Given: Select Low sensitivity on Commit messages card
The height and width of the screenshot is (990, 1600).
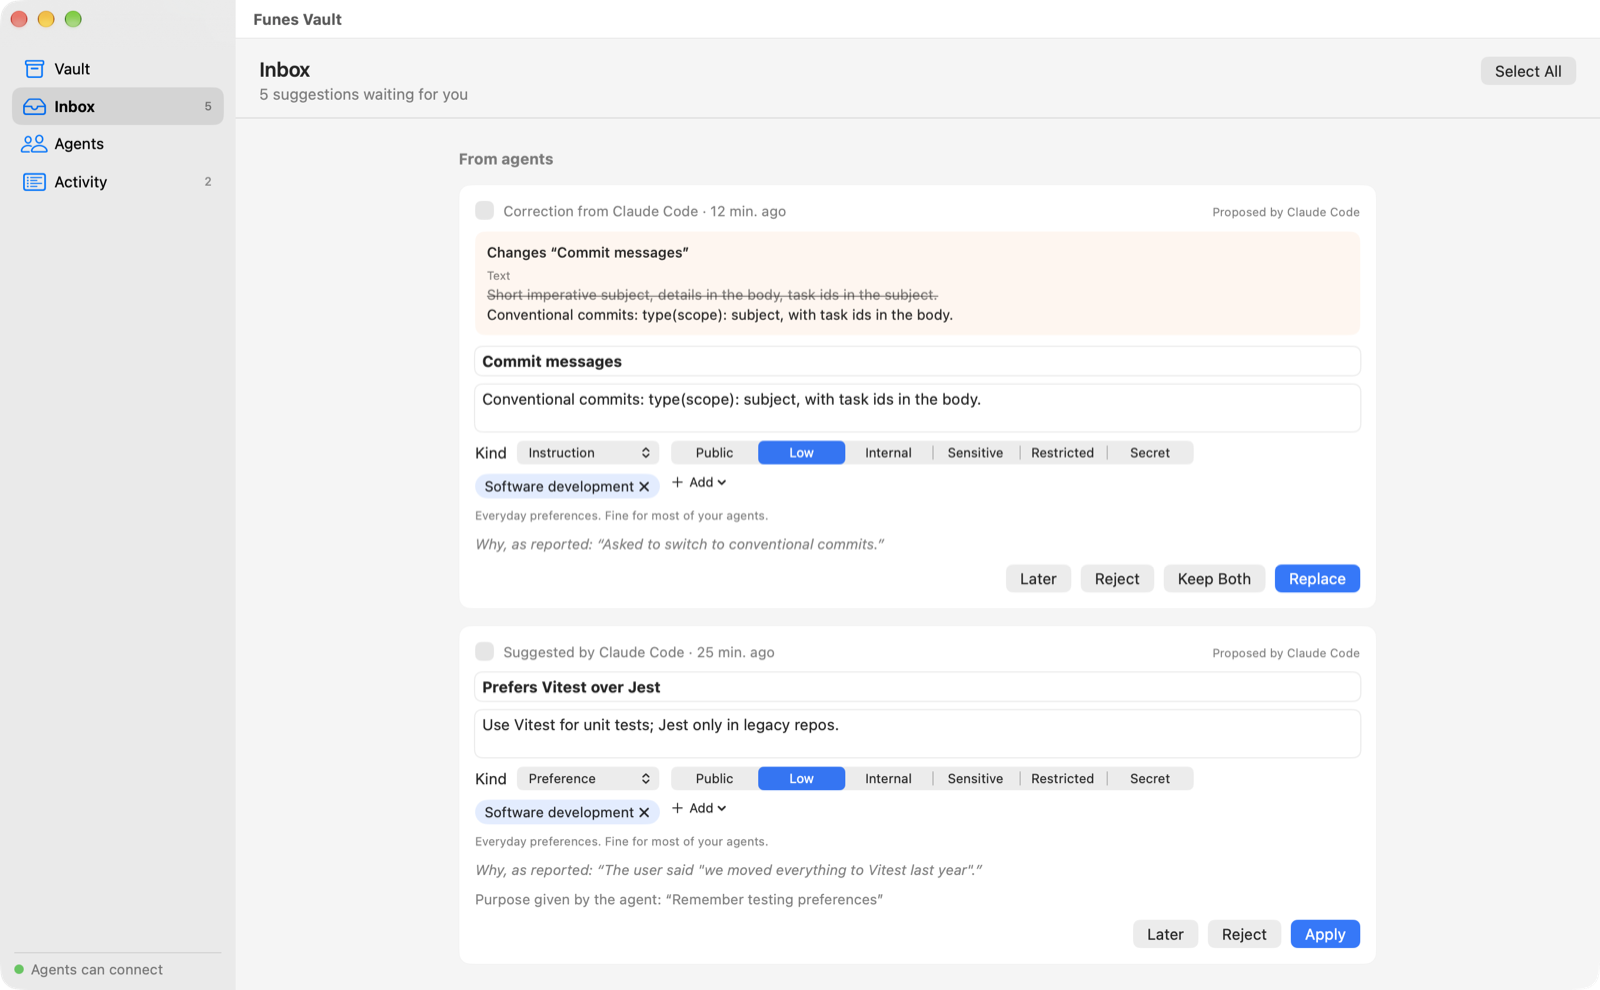Looking at the screenshot, I should [801, 453].
